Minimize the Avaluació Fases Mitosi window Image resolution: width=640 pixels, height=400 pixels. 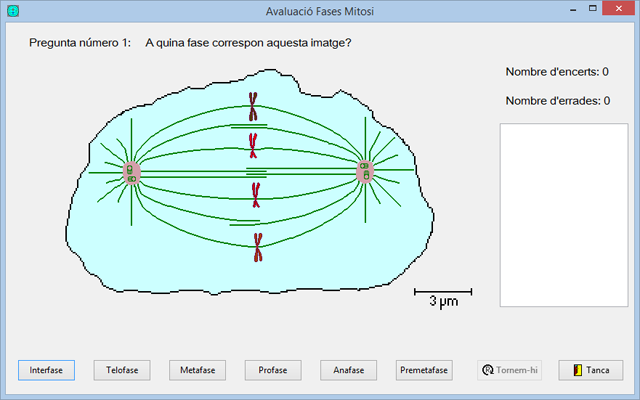point(573,9)
